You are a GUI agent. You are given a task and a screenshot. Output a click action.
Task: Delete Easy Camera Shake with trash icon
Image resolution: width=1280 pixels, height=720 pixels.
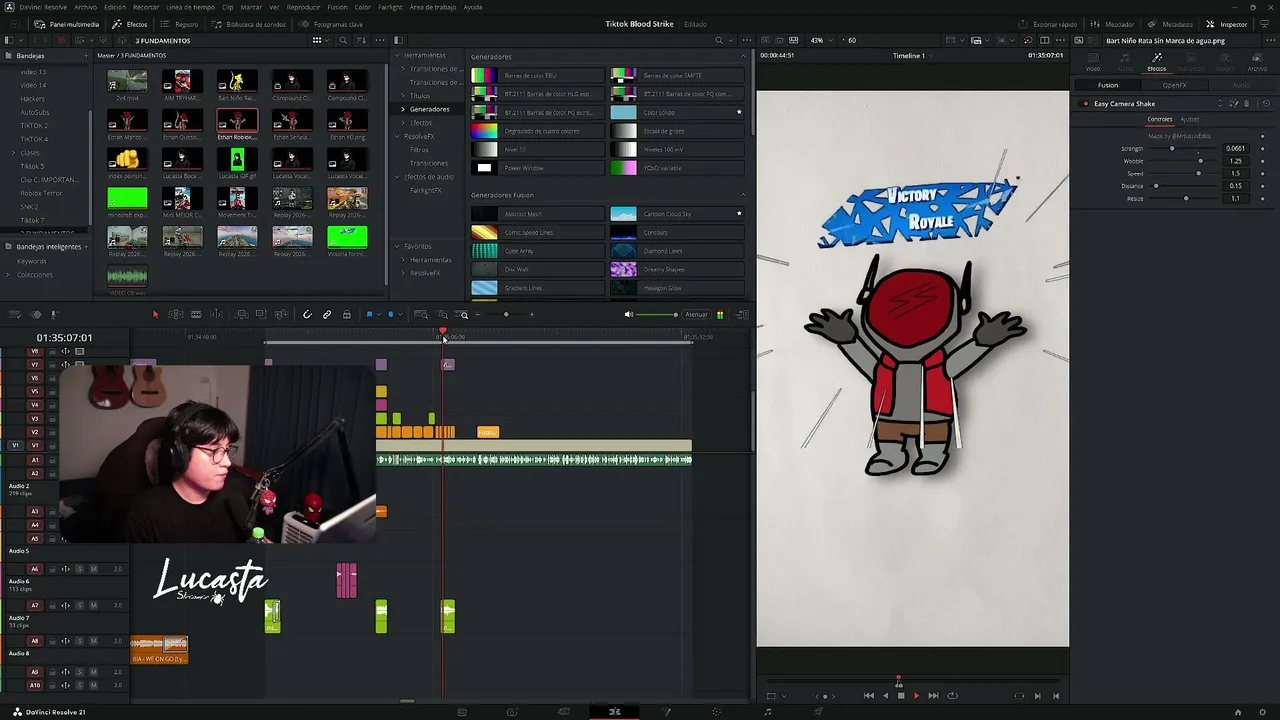click(x=1246, y=104)
